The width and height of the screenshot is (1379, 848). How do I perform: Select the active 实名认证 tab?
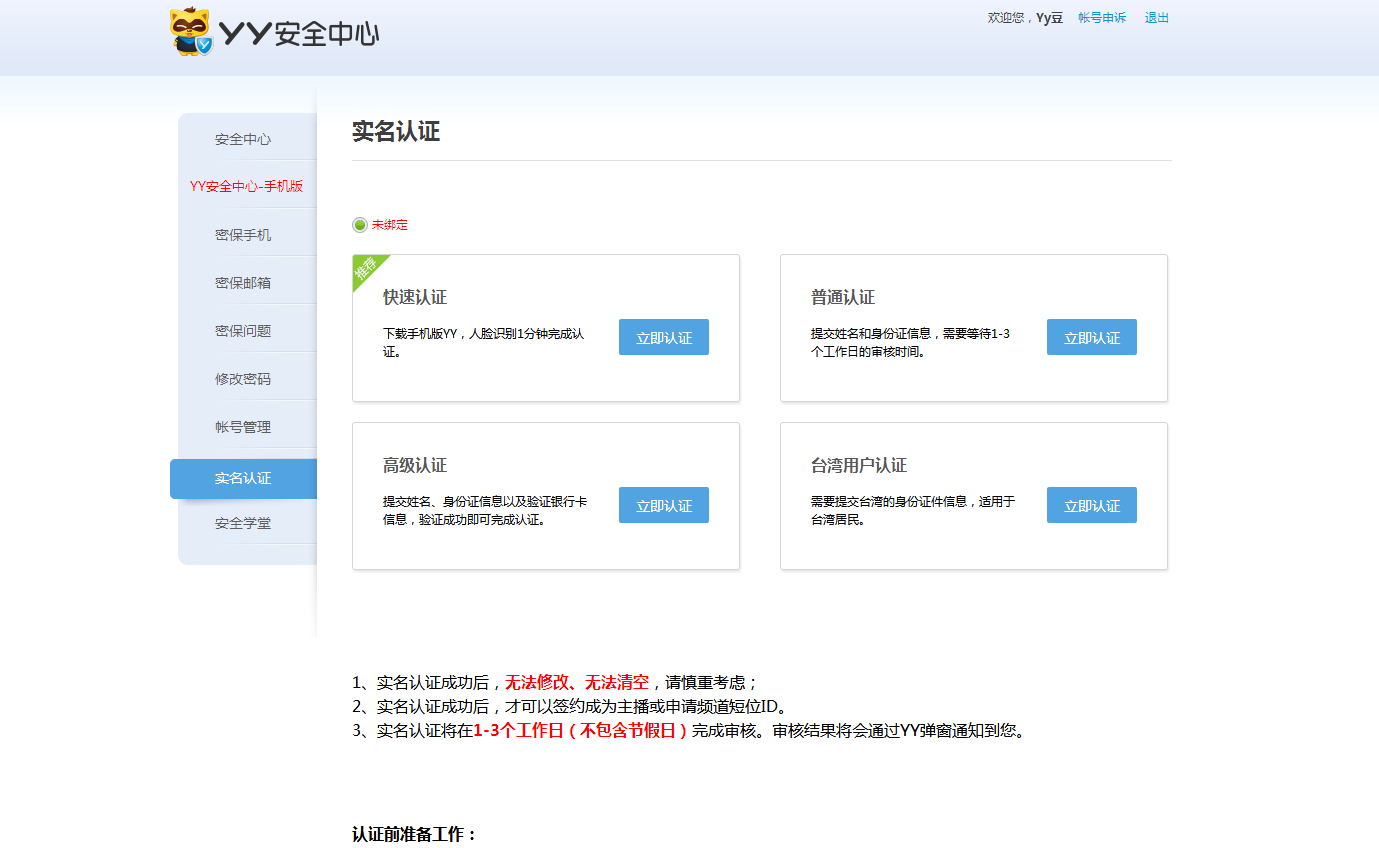[245, 478]
